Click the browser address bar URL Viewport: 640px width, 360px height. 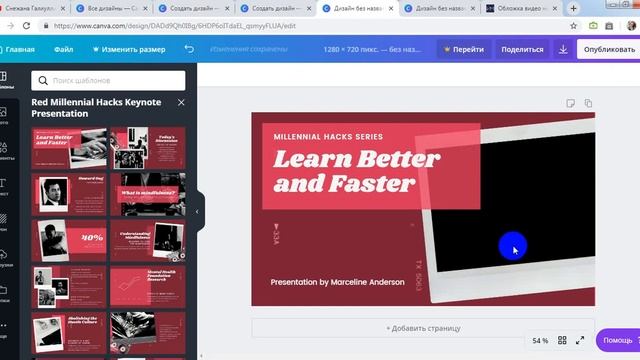point(175,26)
